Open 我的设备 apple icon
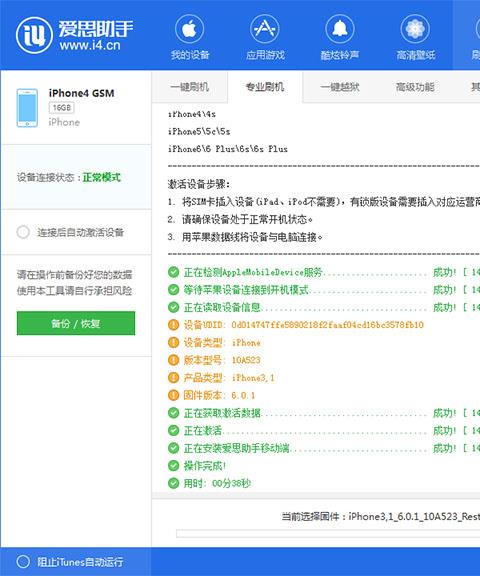The image size is (480, 576). (190, 29)
